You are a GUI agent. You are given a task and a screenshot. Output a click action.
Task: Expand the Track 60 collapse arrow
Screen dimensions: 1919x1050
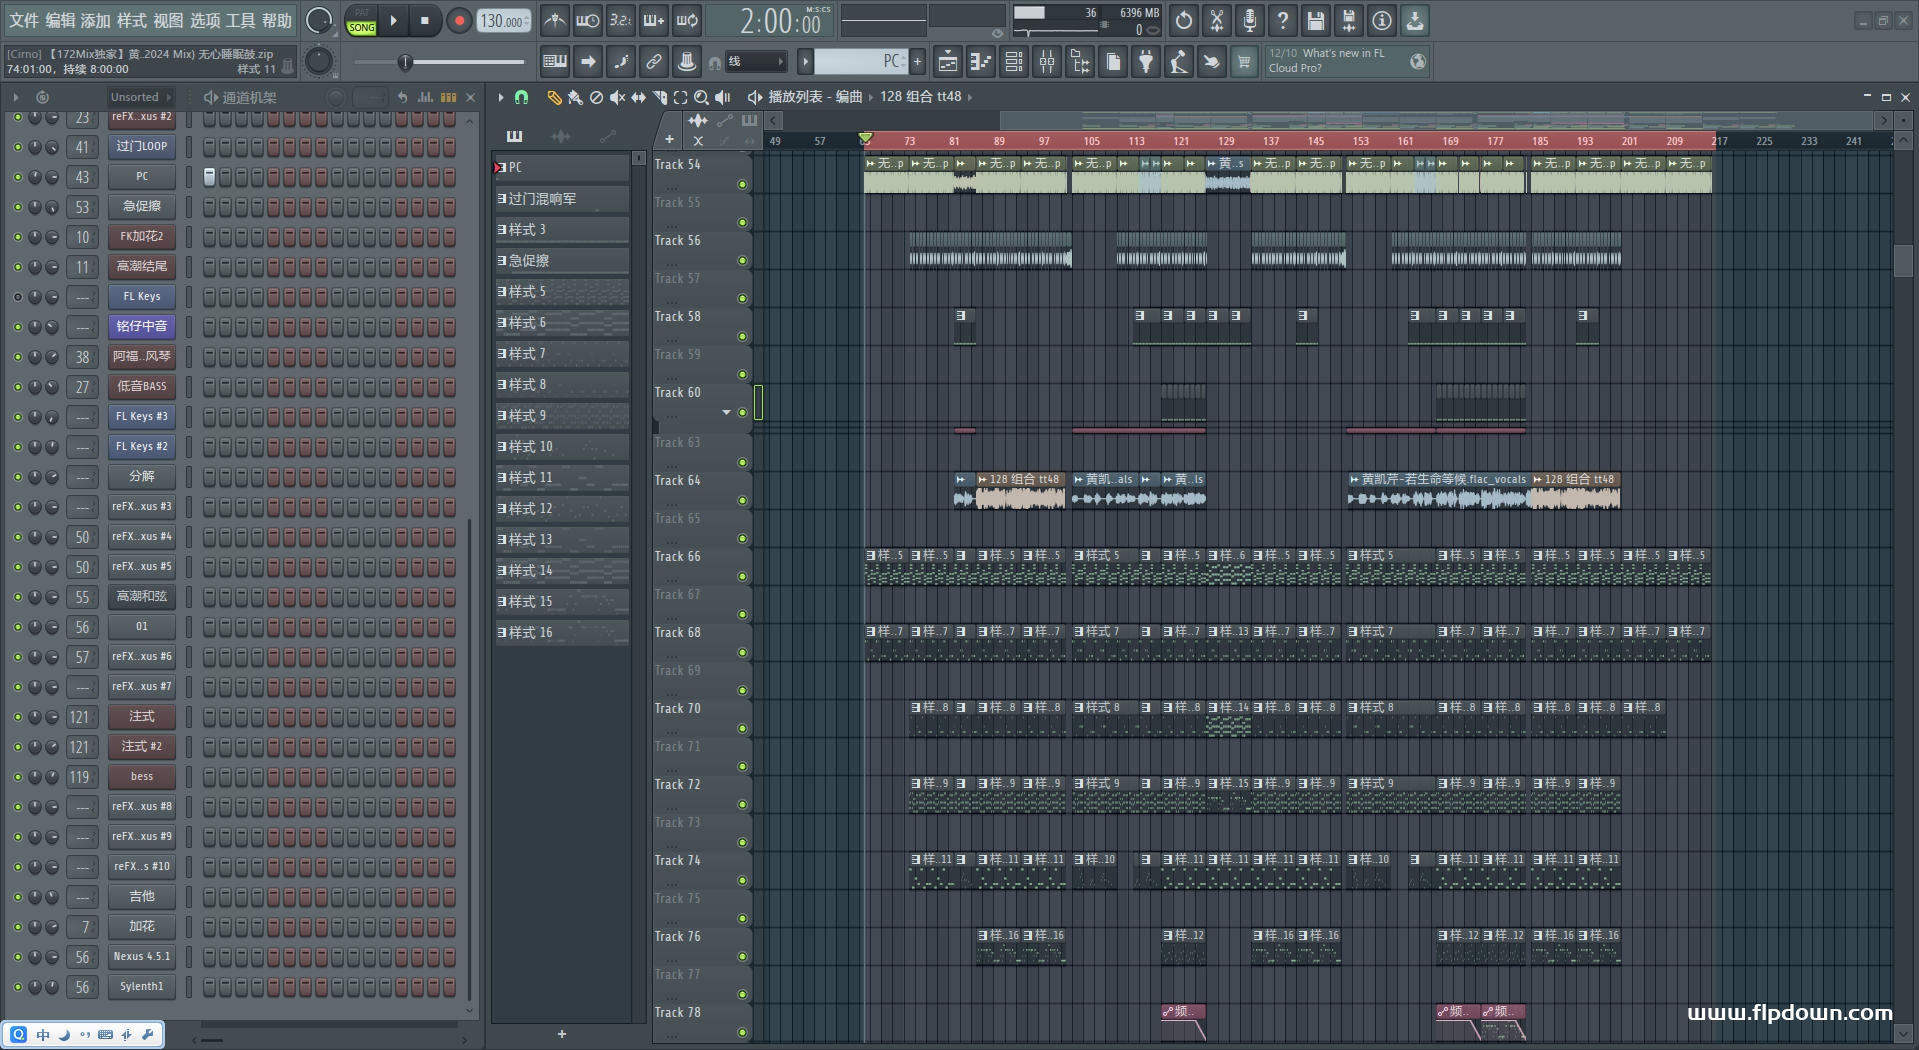[x=726, y=412]
